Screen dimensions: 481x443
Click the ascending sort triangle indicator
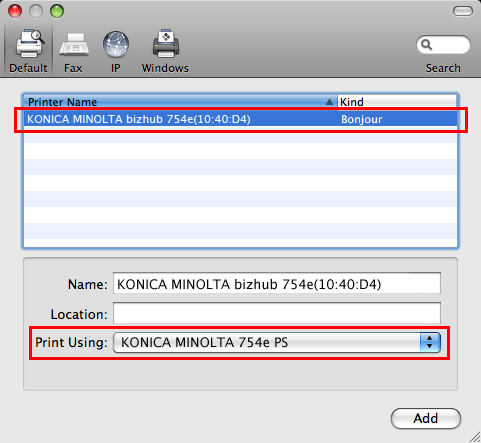(x=329, y=102)
